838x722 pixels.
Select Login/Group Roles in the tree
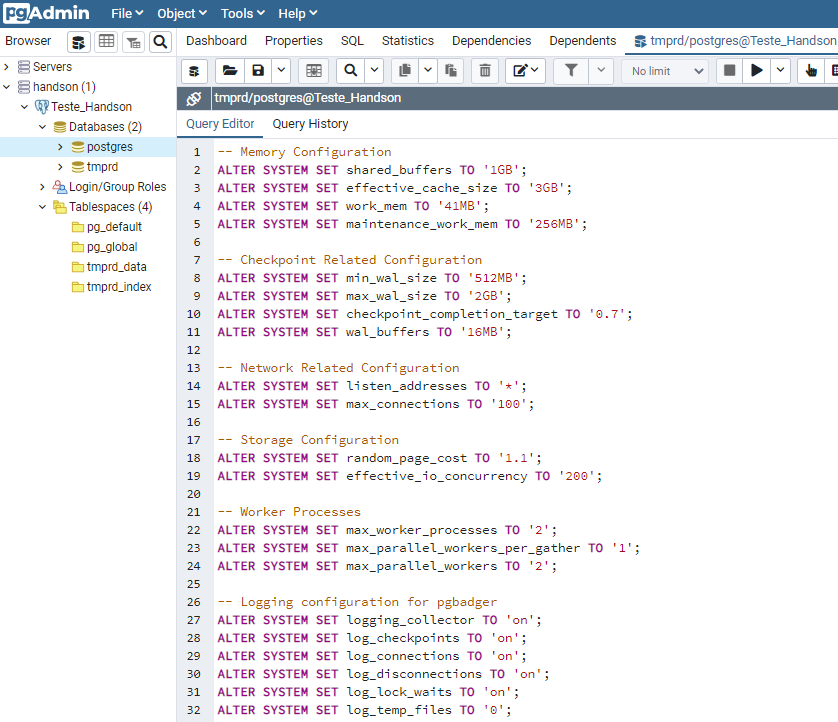(x=118, y=187)
